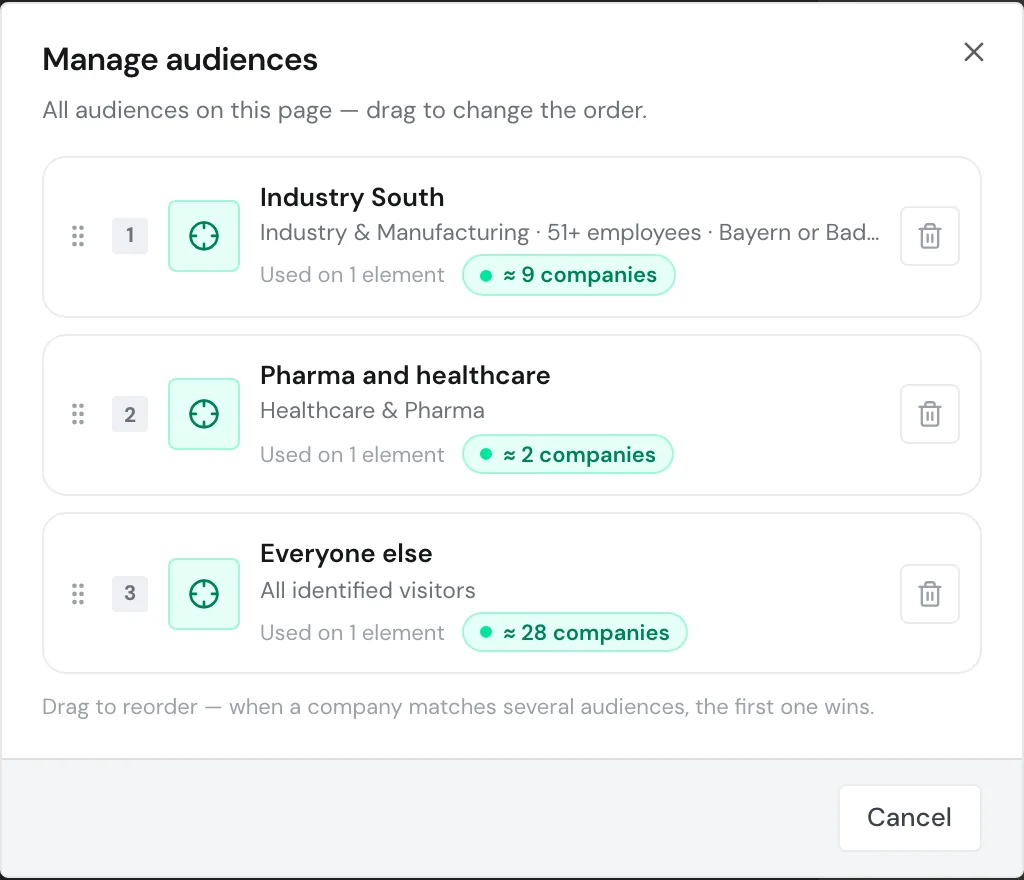Click the 'Drag to reorder' hint text

pyautogui.click(x=458, y=706)
